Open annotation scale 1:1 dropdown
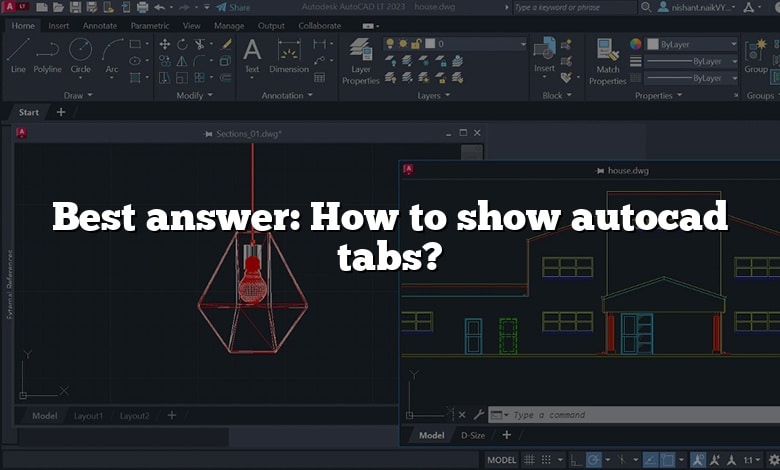This screenshot has height=470, width=780. tap(752, 460)
